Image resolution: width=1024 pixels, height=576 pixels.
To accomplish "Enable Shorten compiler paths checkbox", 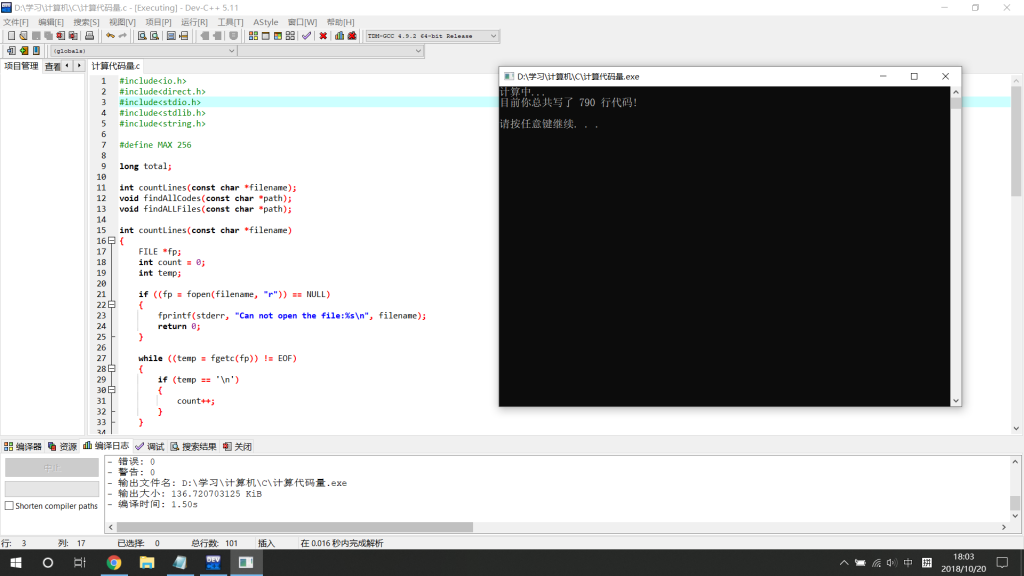I will (9, 505).
